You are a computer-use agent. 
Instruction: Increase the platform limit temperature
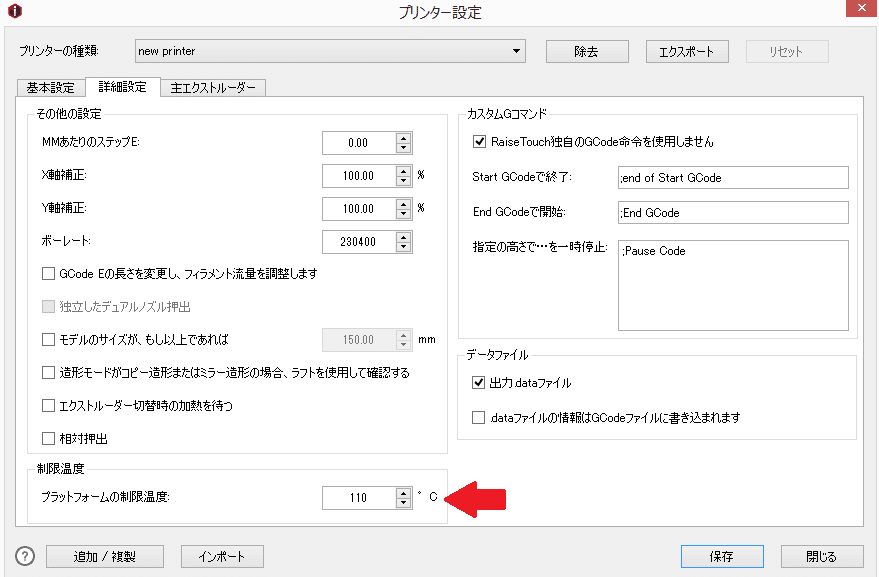click(x=404, y=493)
